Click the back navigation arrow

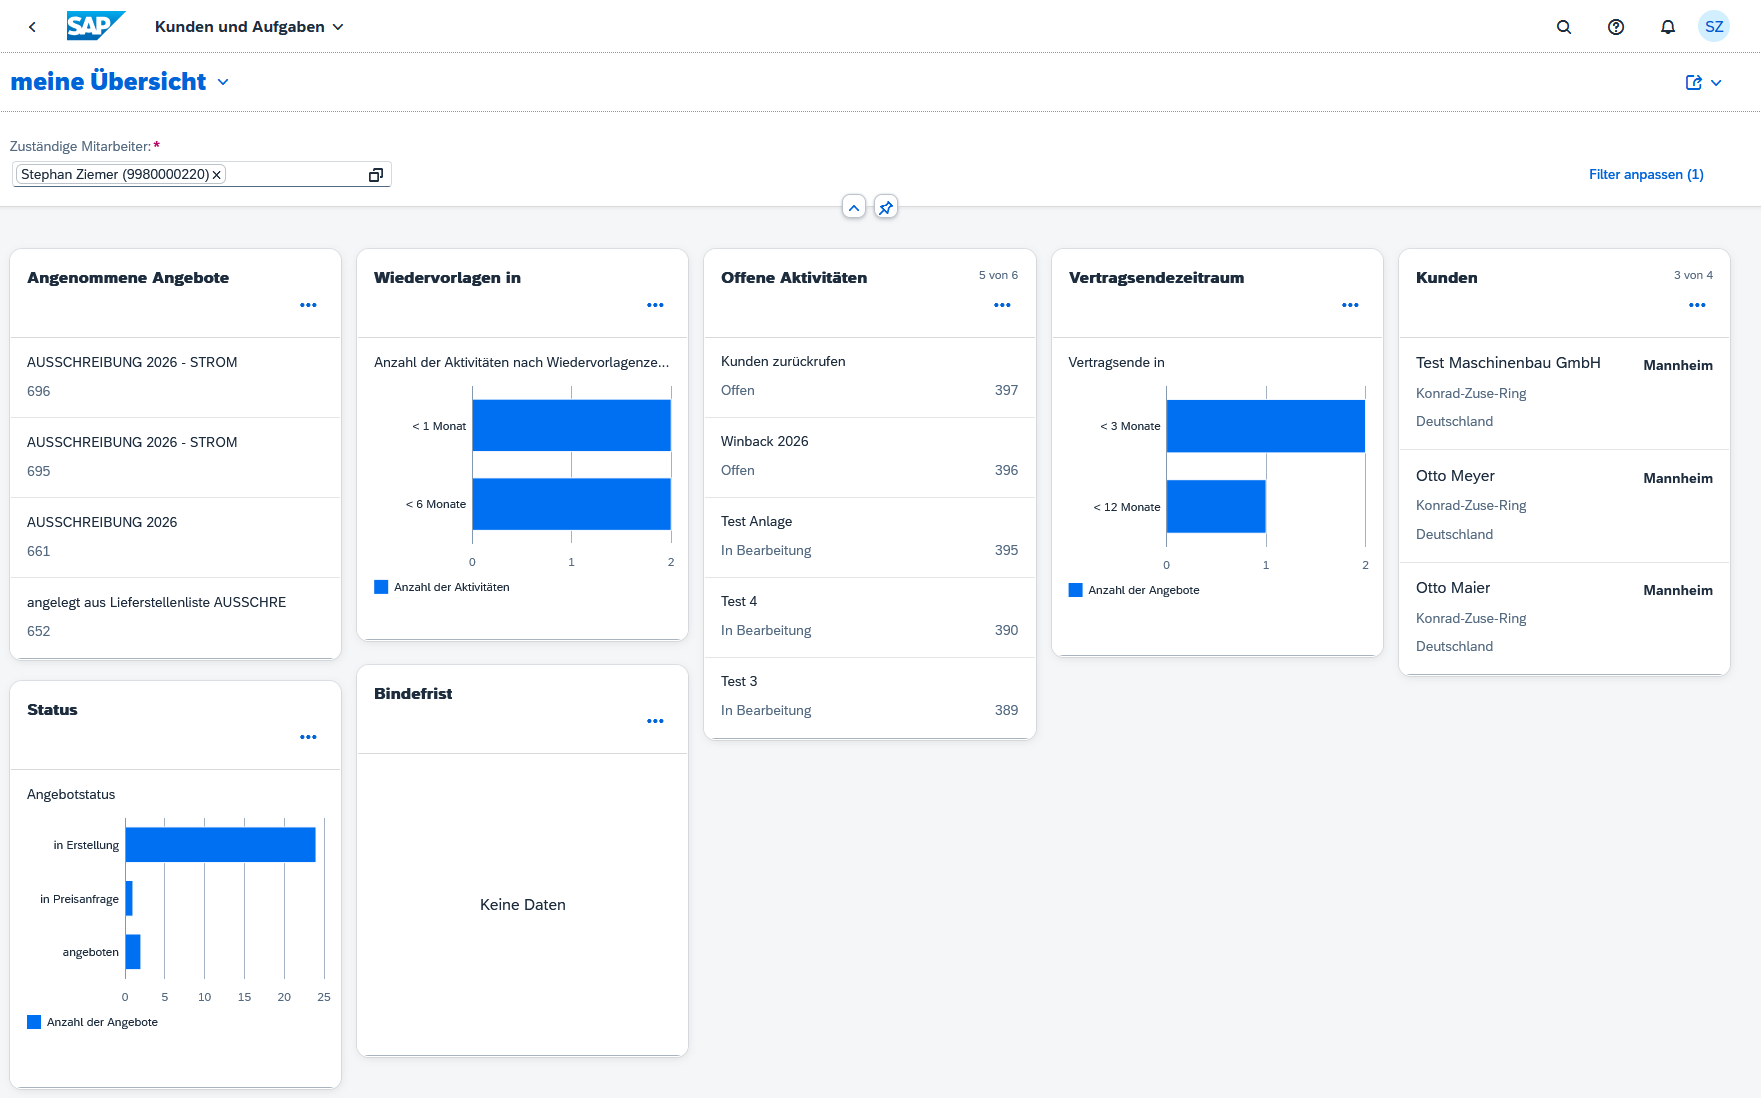(31, 27)
